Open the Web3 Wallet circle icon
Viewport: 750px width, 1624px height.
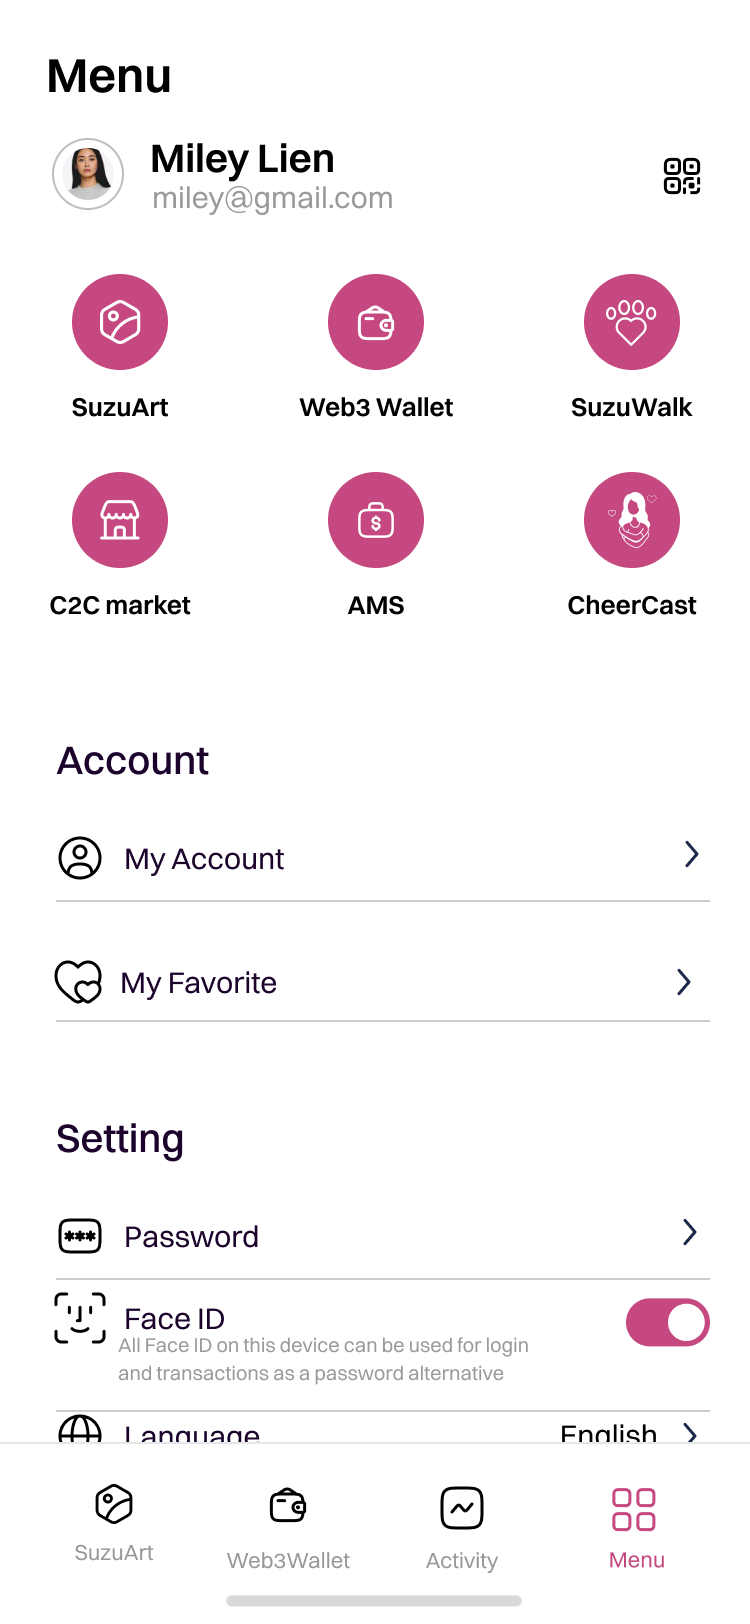point(376,322)
